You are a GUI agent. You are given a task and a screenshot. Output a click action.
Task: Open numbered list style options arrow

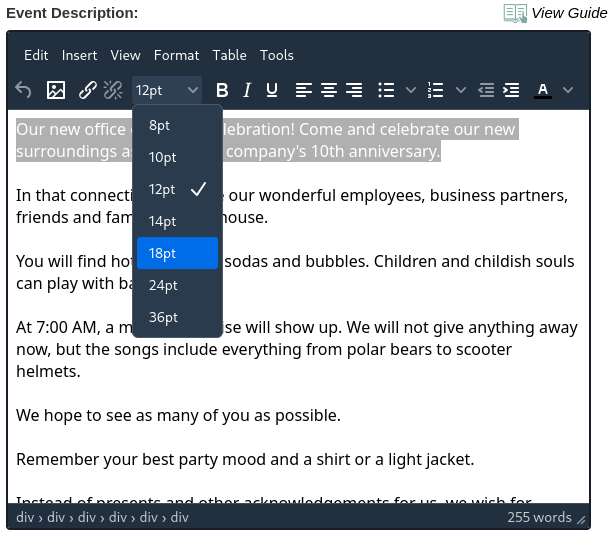tap(461, 90)
